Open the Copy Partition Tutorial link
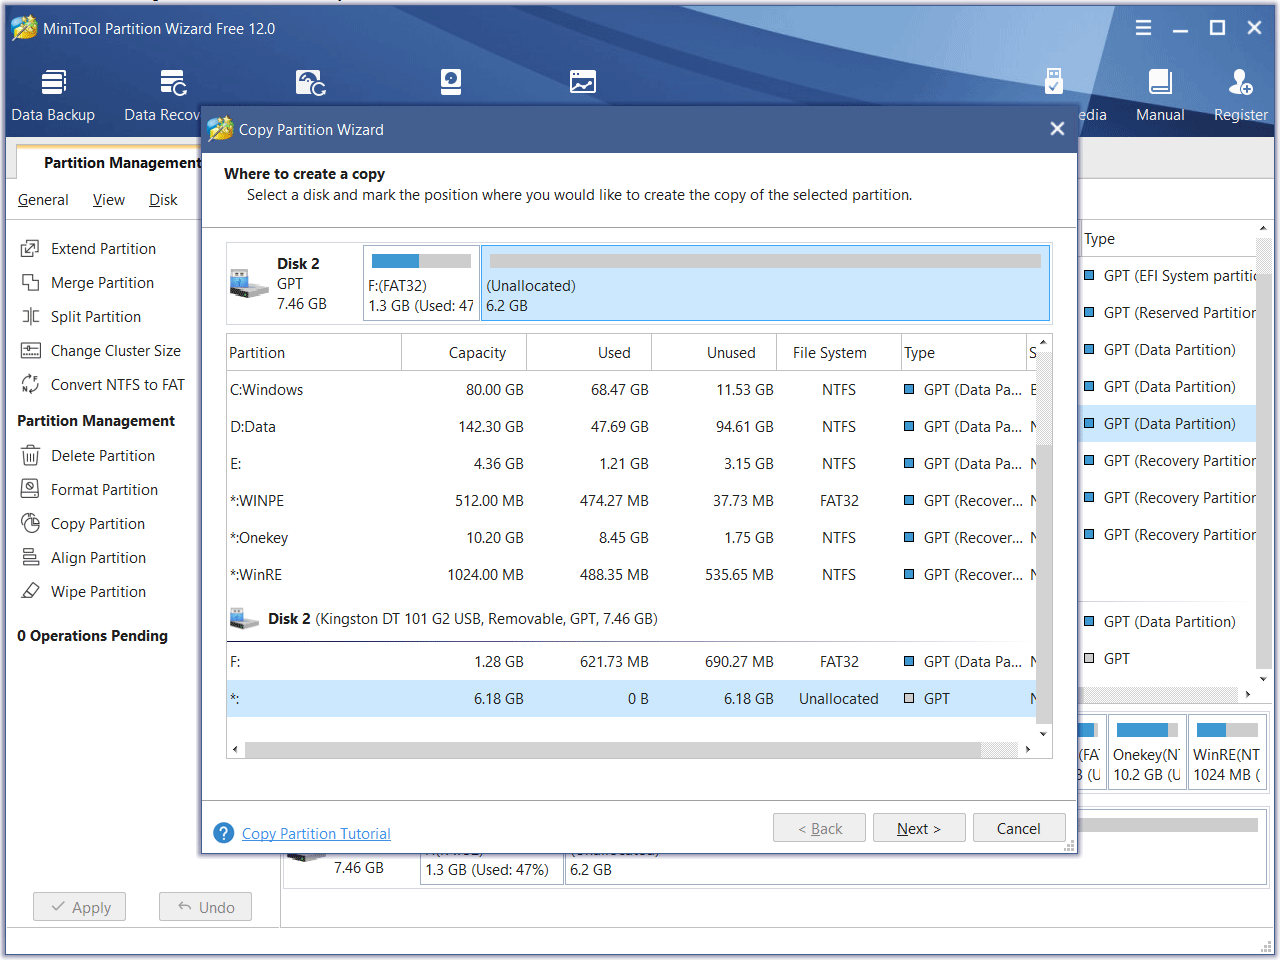The image size is (1280, 960). [x=316, y=833]
